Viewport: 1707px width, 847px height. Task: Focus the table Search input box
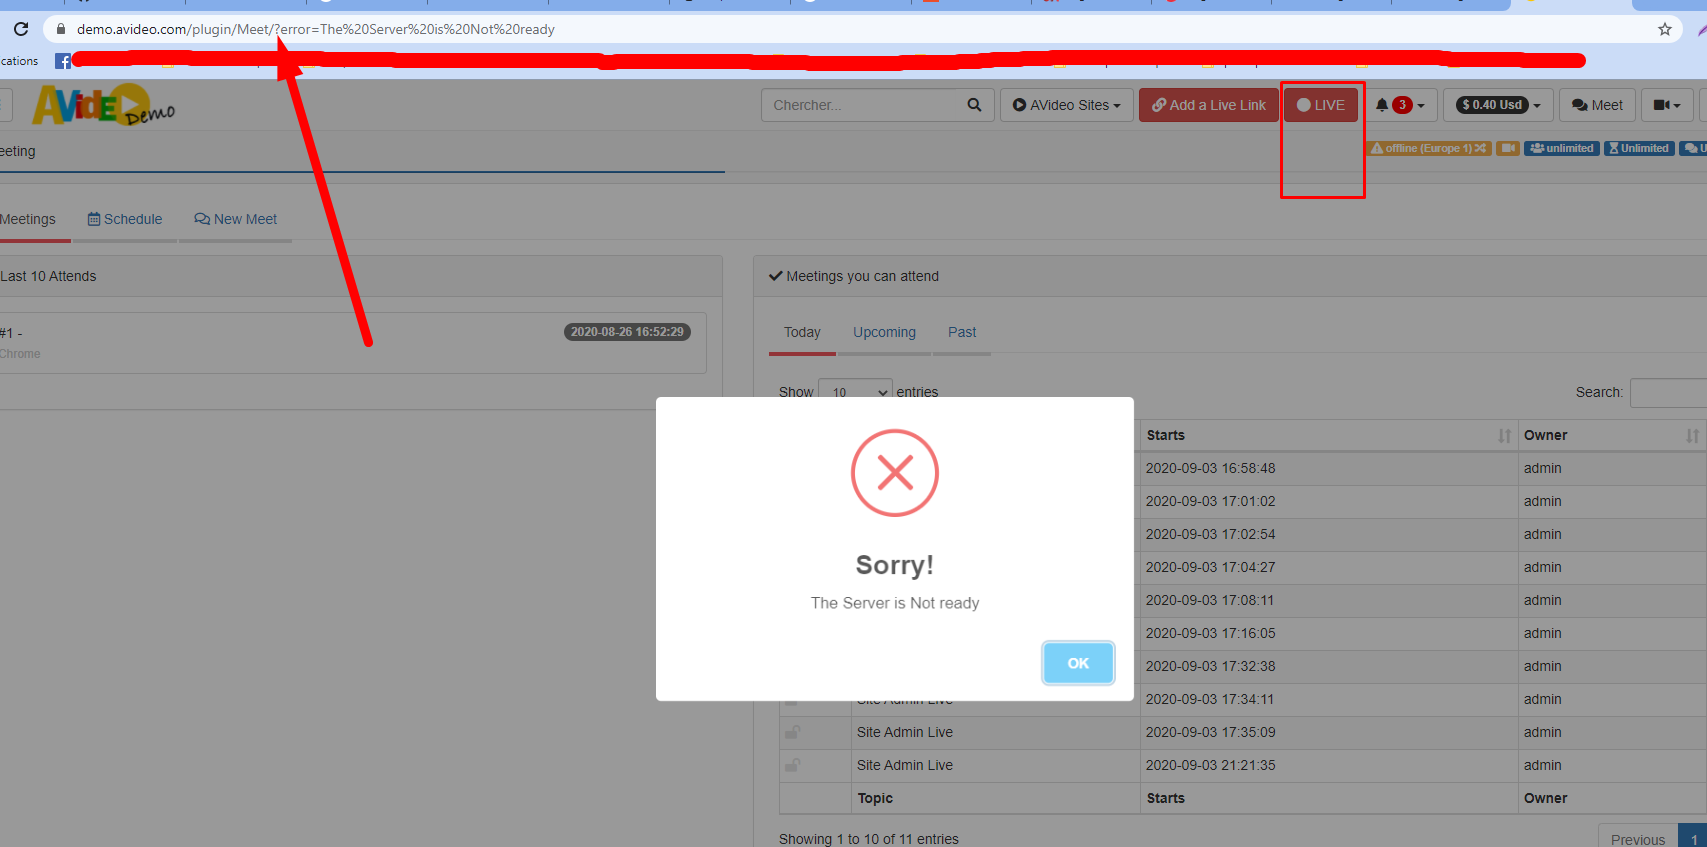(1668, 393)
